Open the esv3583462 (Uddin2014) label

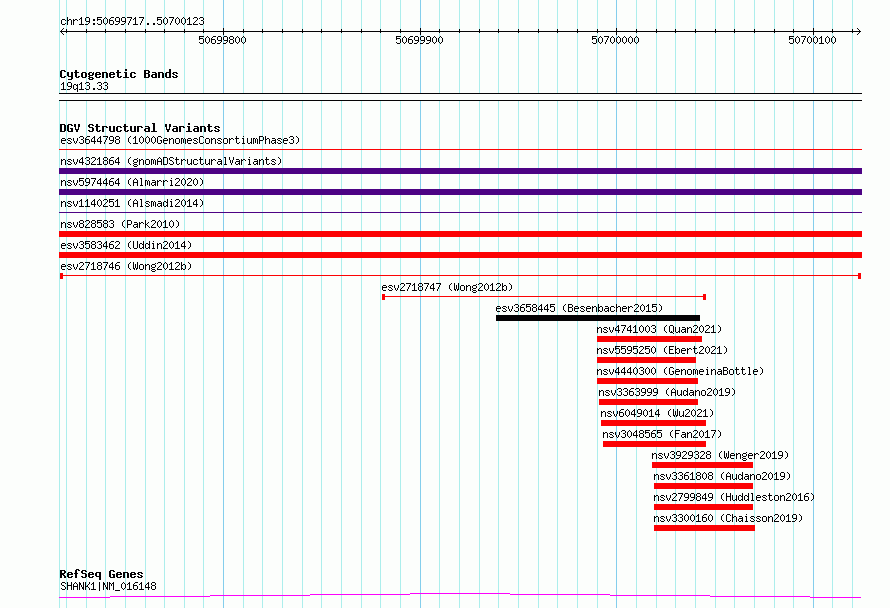(x=126, y=245)
